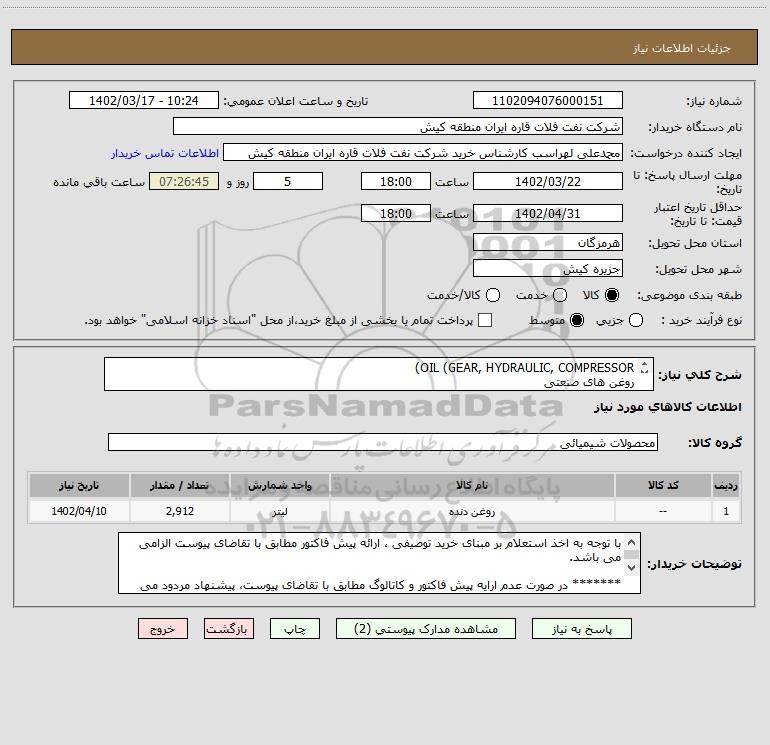Click the goods group field 'محصولات شیمیائی'
Image resolution: width=770 pixels, height=745 pixels.
(x=383, y=442)
